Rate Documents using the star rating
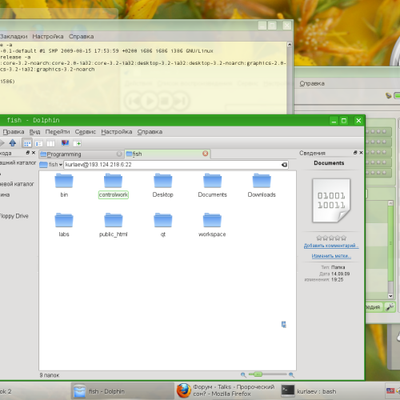The image size is (400, 400). (x=331, y=238)
